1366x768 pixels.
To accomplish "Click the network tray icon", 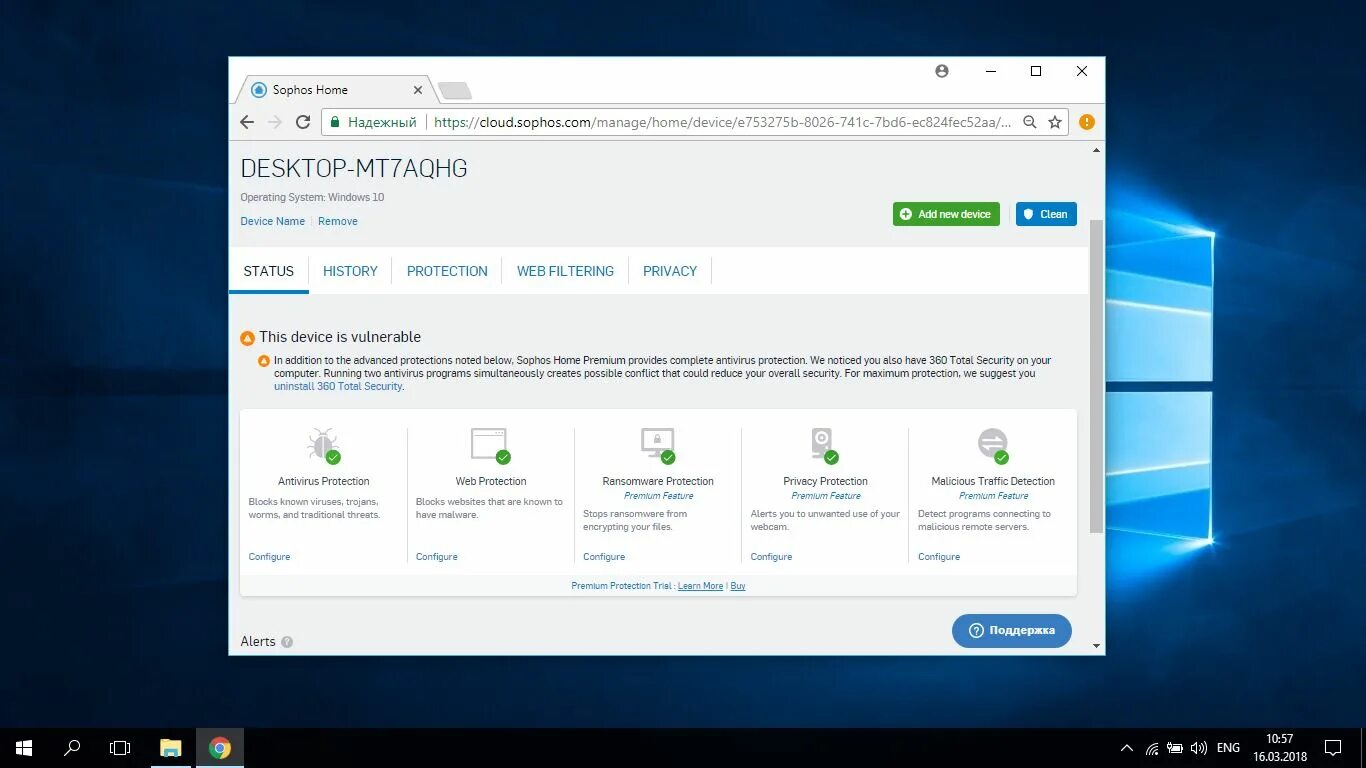I will click(1152, 748).
